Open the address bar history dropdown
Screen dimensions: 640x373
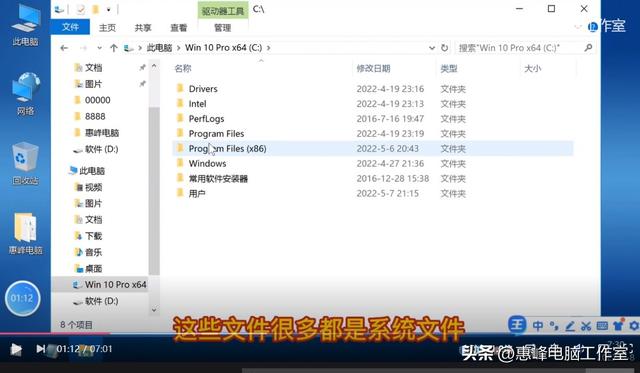(432, 48)
